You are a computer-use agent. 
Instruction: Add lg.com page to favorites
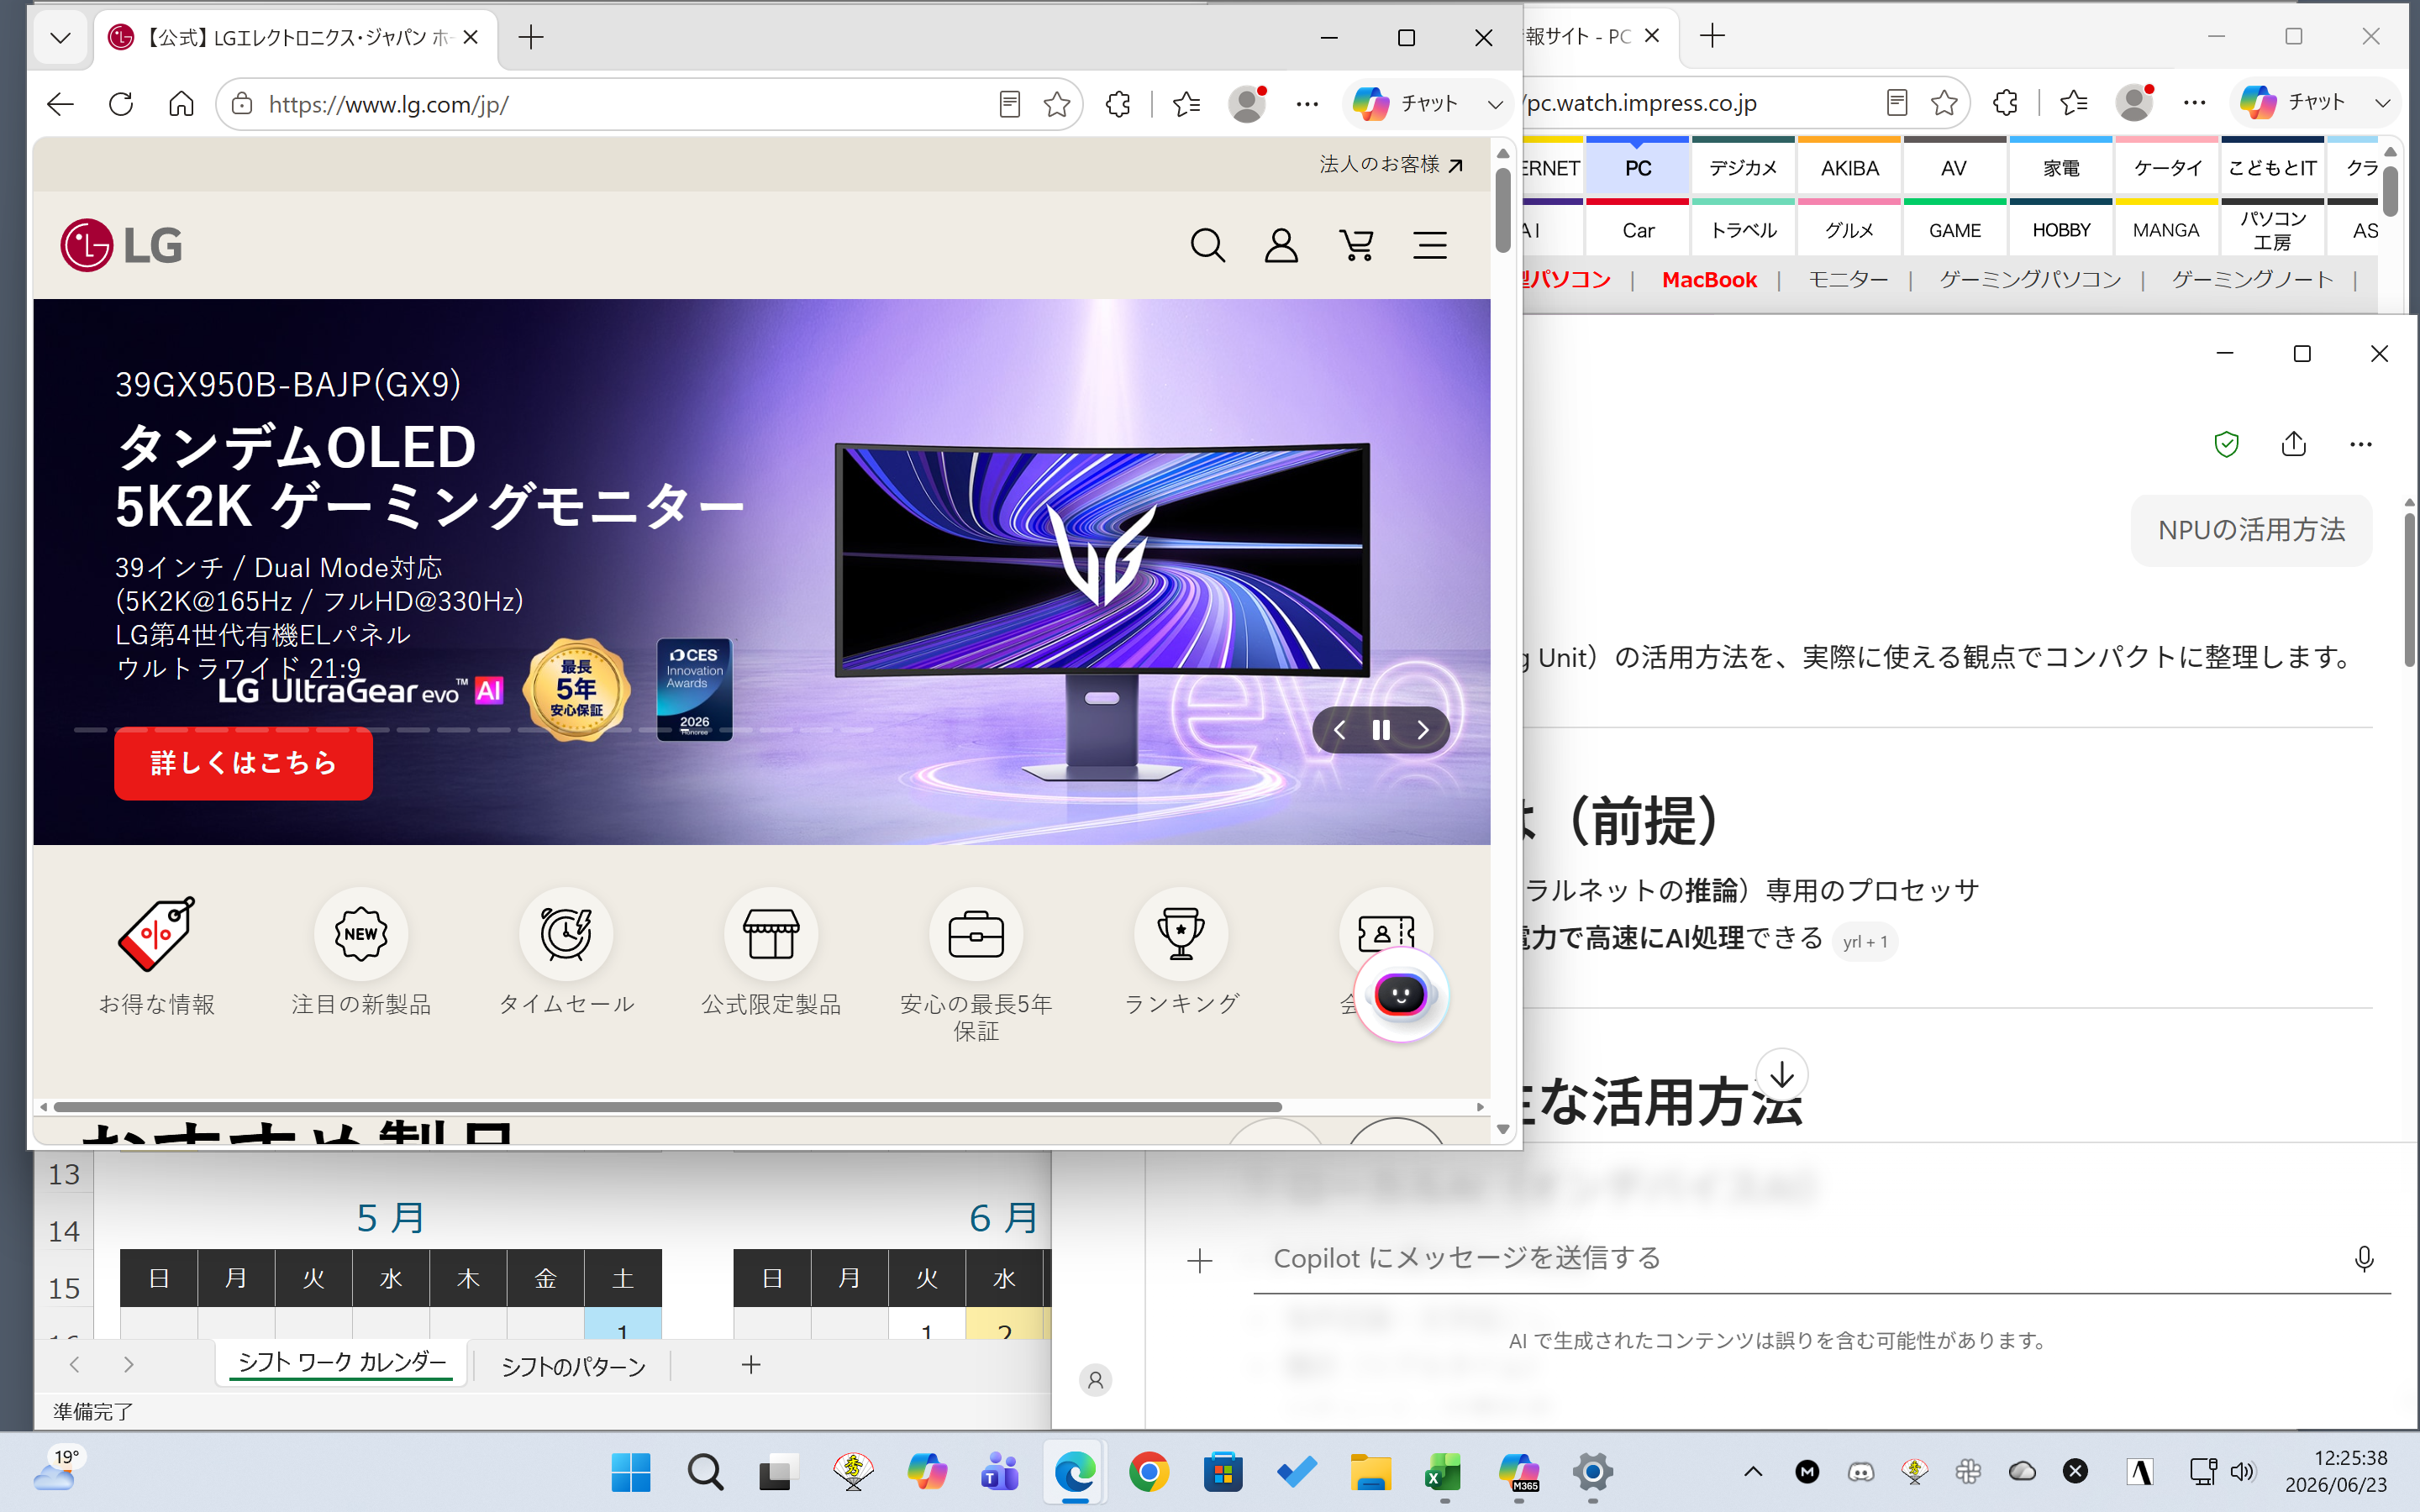pos(1057,104)
